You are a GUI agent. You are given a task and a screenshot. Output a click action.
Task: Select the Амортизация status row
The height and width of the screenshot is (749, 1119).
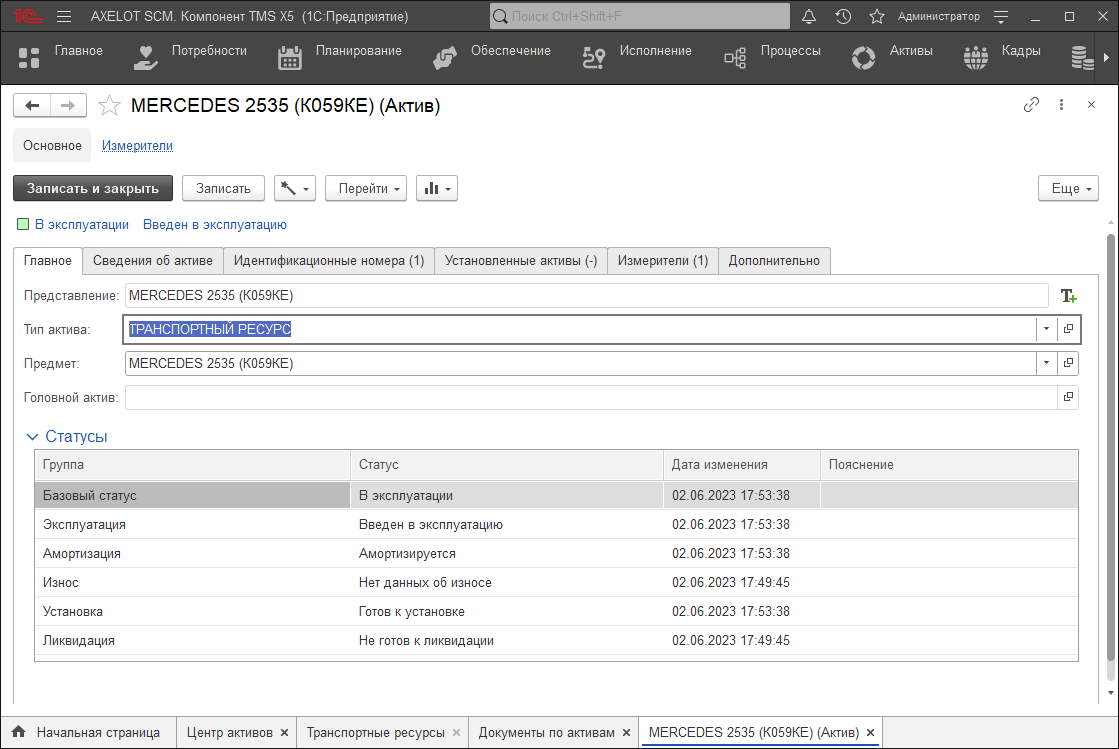pyautogui.click(x=556, y=554)
